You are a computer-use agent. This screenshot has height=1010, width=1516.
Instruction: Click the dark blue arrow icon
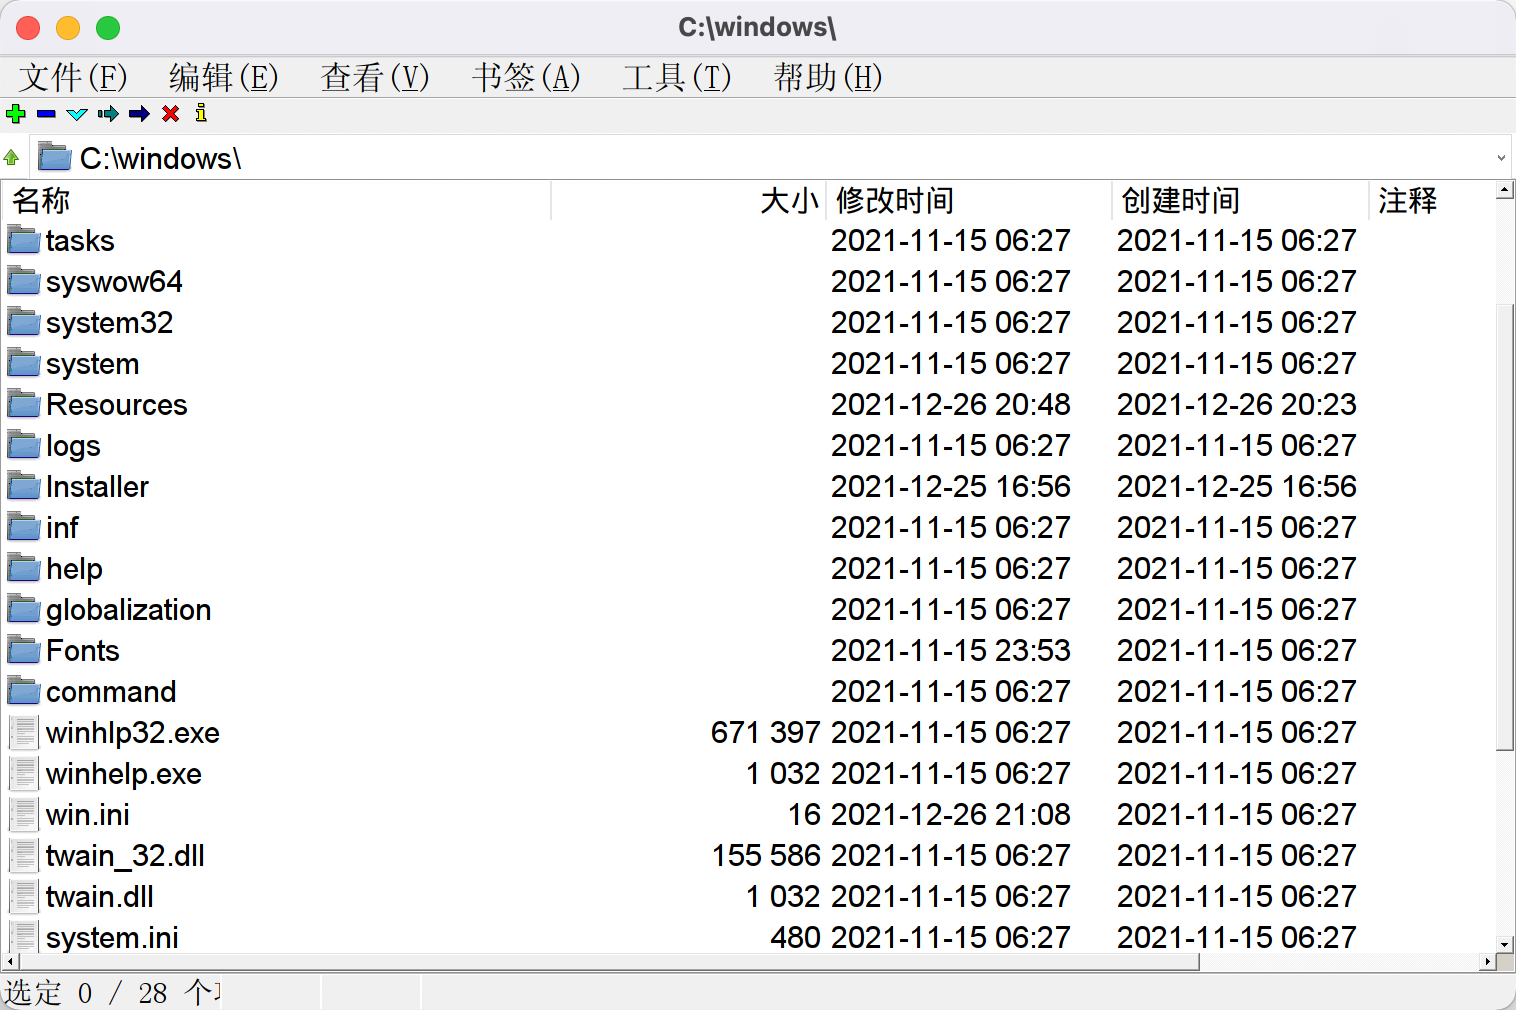139,114
